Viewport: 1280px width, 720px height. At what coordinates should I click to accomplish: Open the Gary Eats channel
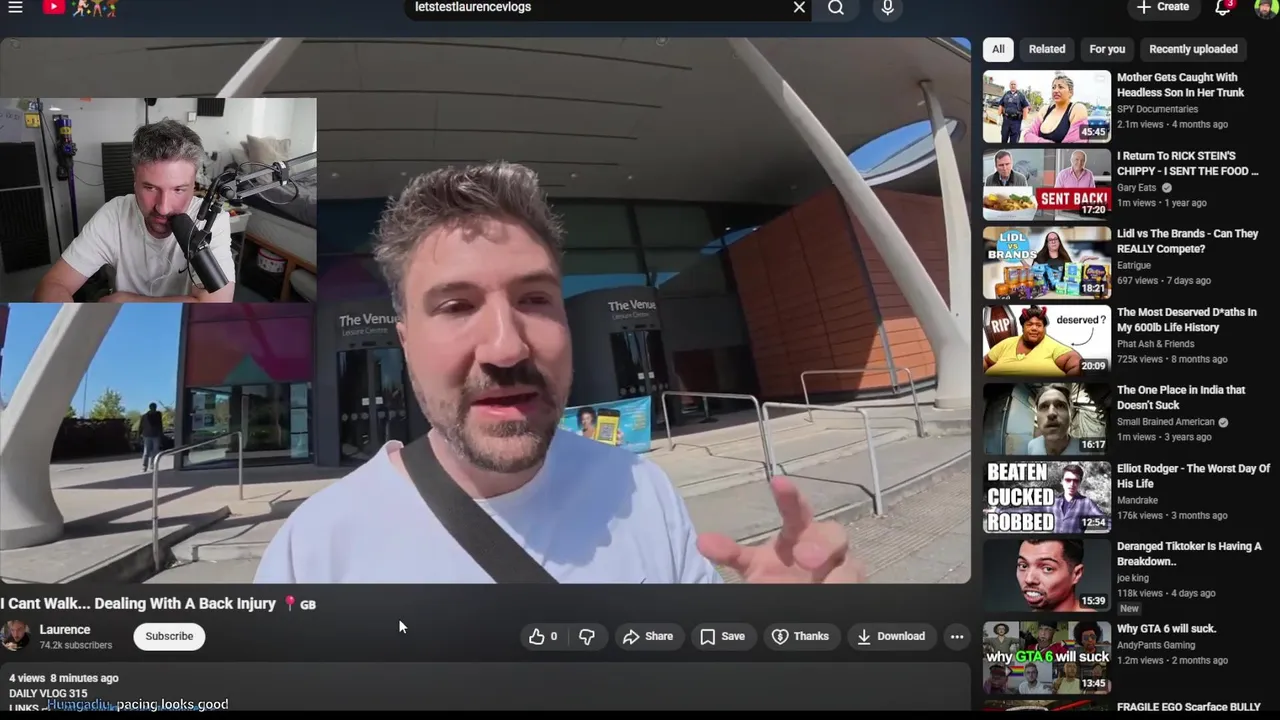(1136, 187)
